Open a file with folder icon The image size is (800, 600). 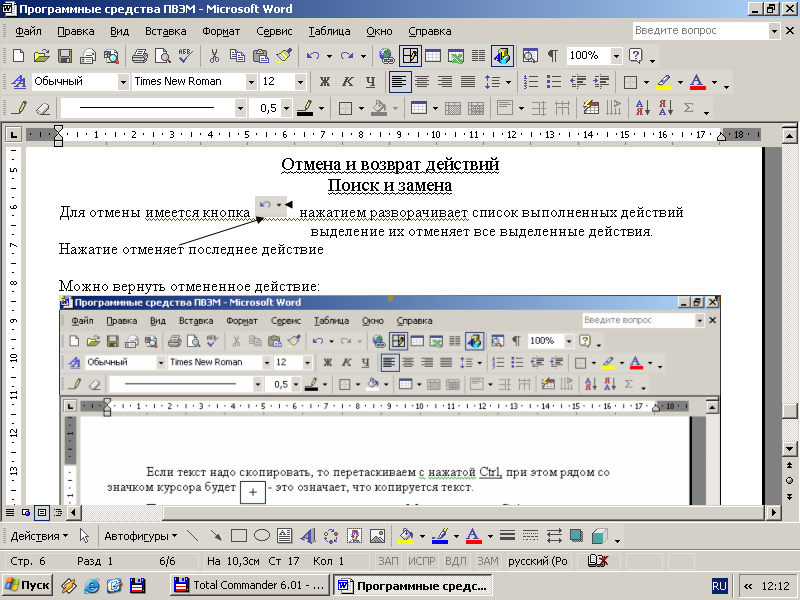[41, 56]
